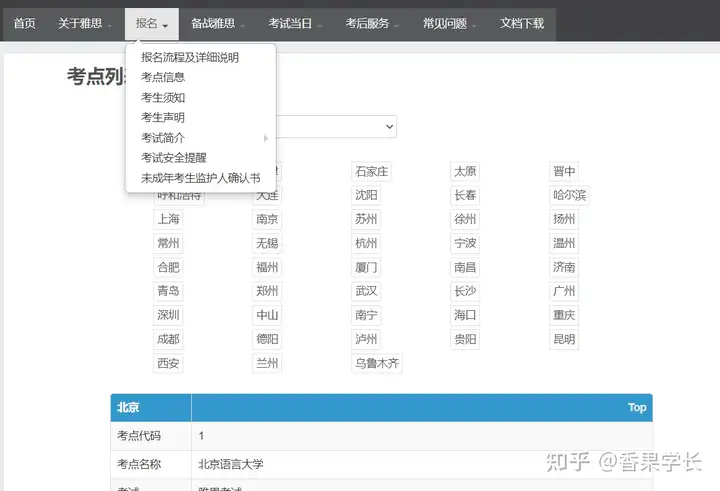The height and width of the screenshot is (491, 720).
Task: Click the 上海 city link
Action: coord(168,219)
